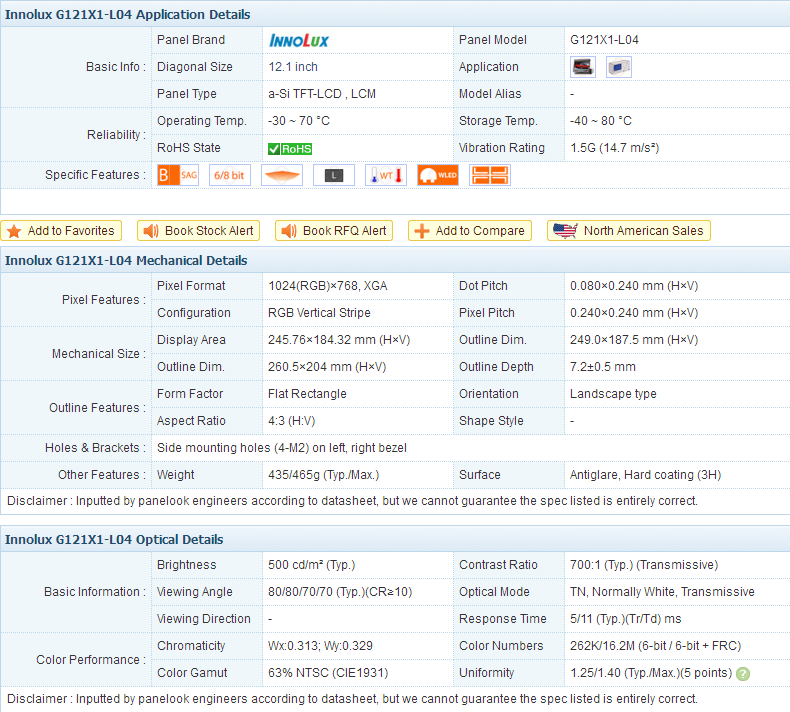Click the orange four-bracket grid feature icon
This screenshot has height=712, width=790.
(x=490, y=175)
